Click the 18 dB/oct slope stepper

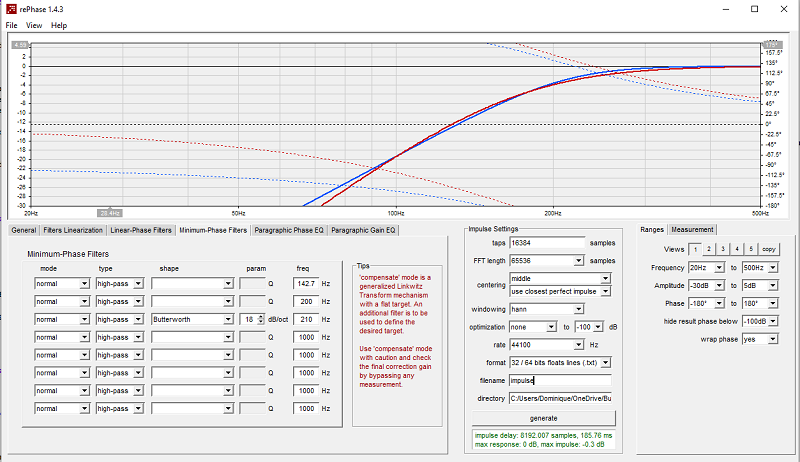click(x=261, y=319)
